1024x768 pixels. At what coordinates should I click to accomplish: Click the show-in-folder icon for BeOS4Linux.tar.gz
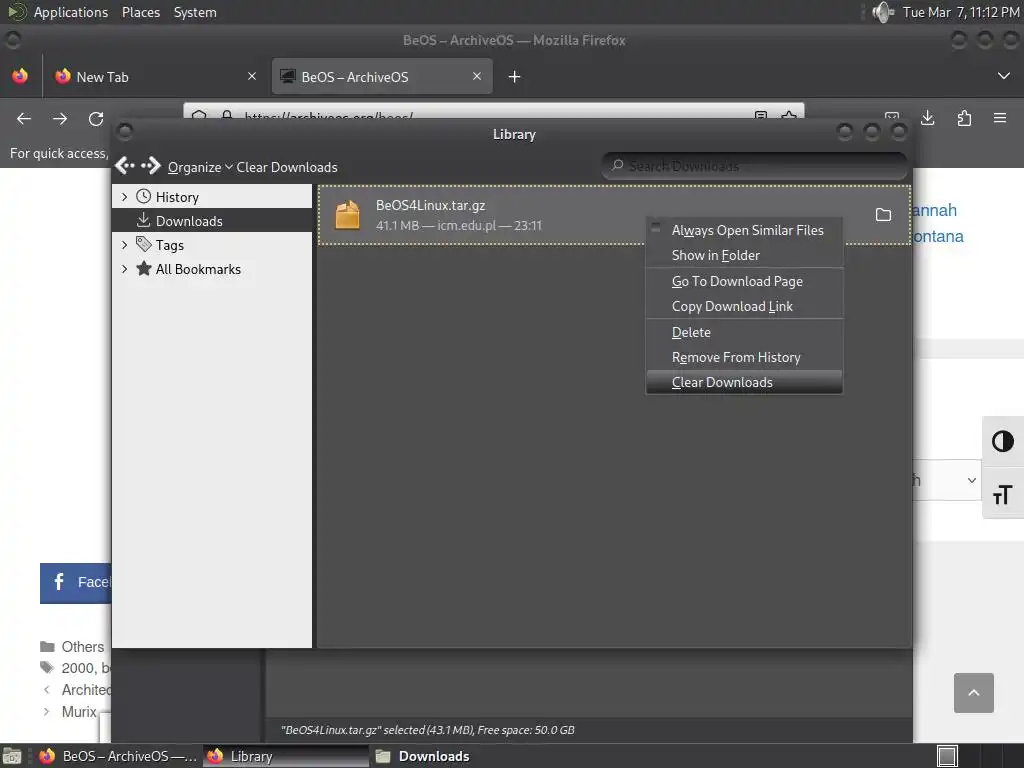click(883, 215)
